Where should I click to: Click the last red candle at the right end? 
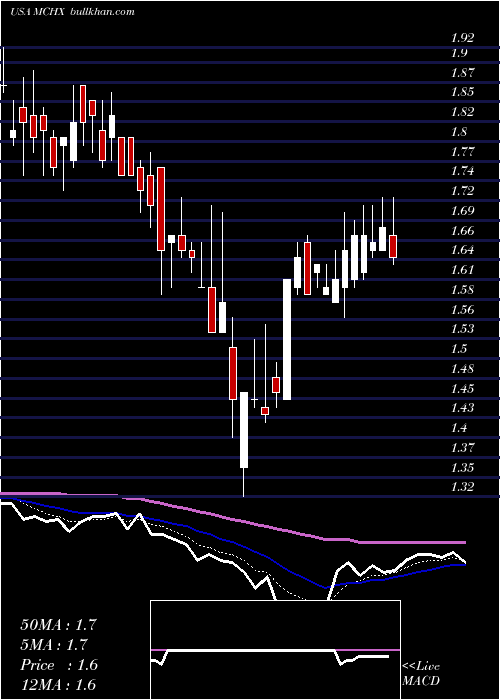393,246
